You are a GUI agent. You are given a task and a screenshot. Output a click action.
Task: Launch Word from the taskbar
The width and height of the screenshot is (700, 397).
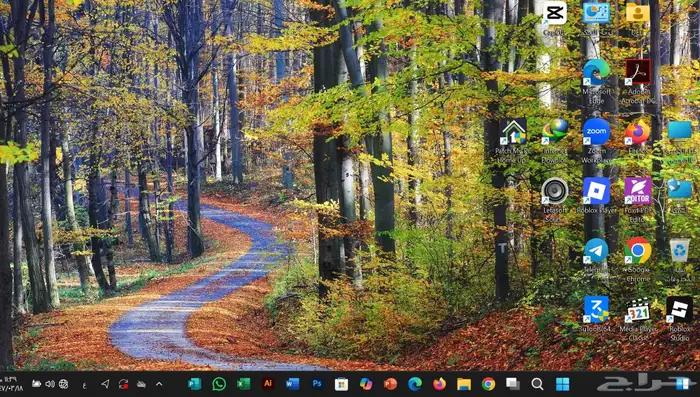coord(292,384)
